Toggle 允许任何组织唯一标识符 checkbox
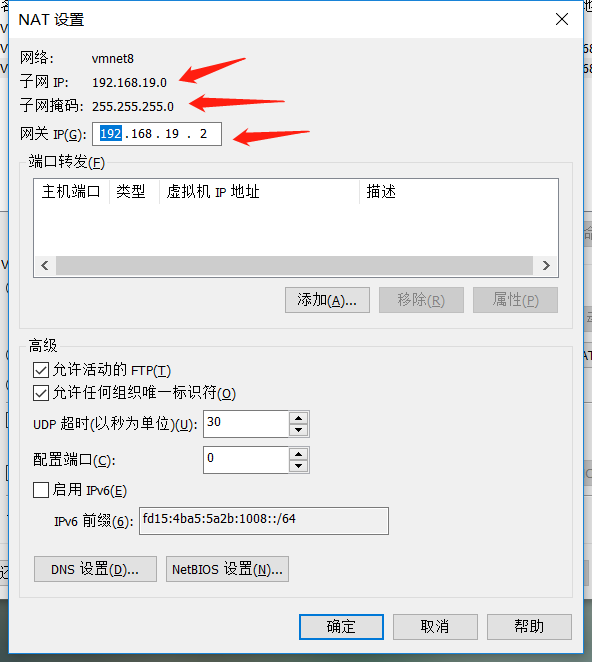The width and height of the screenshot is (592, 662). (41, 393)
